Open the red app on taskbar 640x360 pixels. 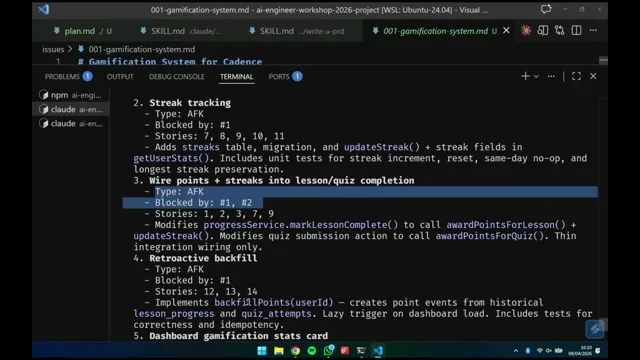click(x=345, y=351)
